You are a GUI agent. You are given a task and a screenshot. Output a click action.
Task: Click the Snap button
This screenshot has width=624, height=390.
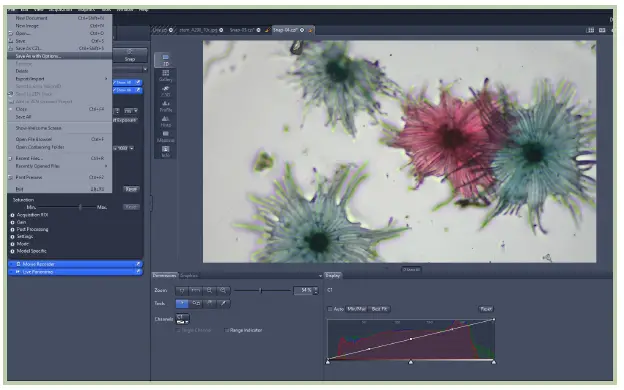pyautogui.click(x=130, y=56)
